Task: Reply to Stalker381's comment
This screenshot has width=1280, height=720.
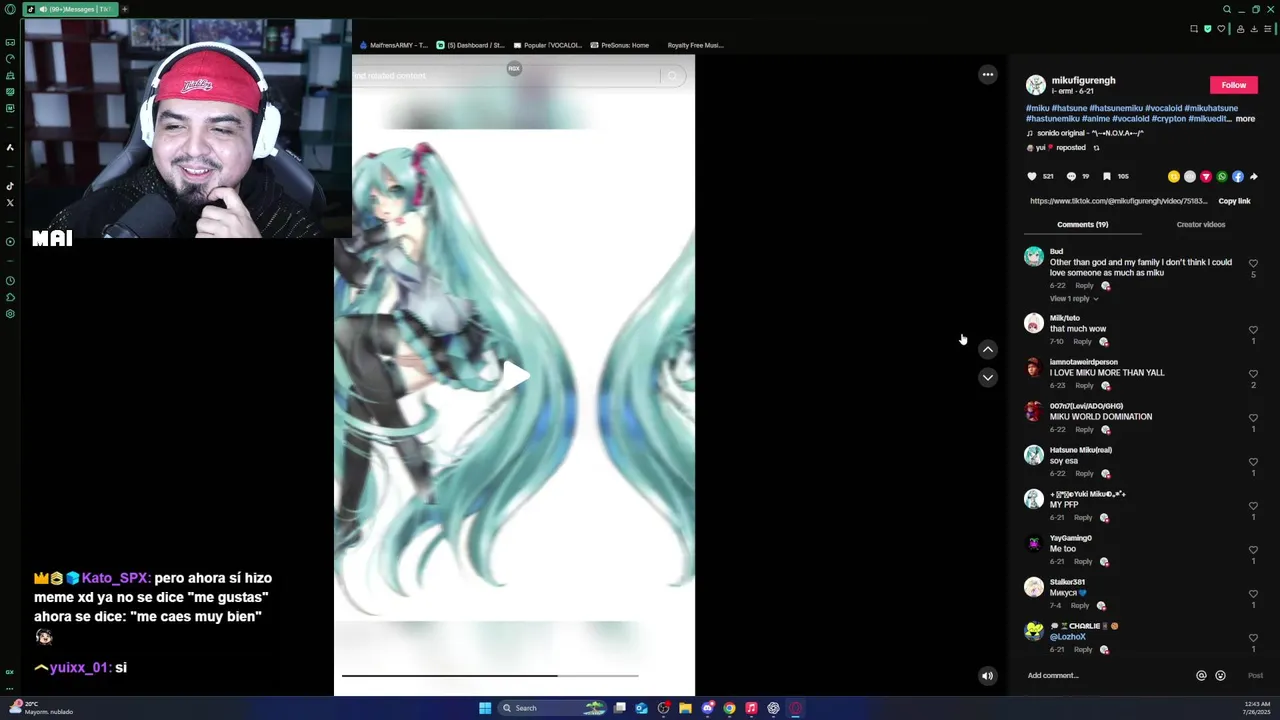Action: point(1080,606)
